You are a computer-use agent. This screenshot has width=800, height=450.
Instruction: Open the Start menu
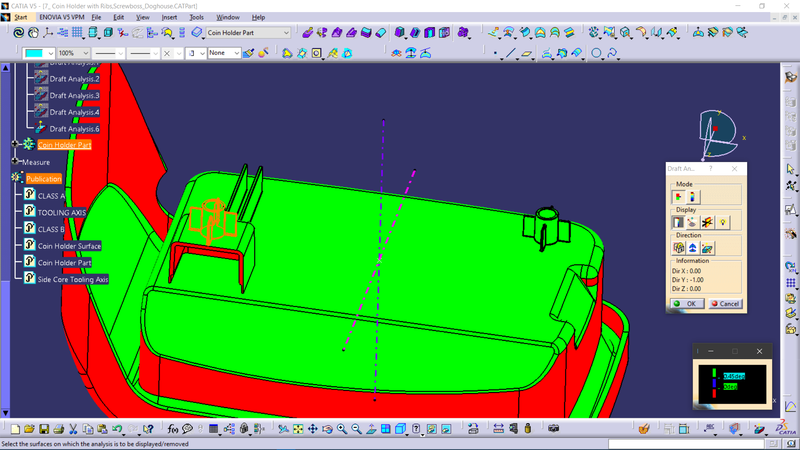[x=20, y=17]
